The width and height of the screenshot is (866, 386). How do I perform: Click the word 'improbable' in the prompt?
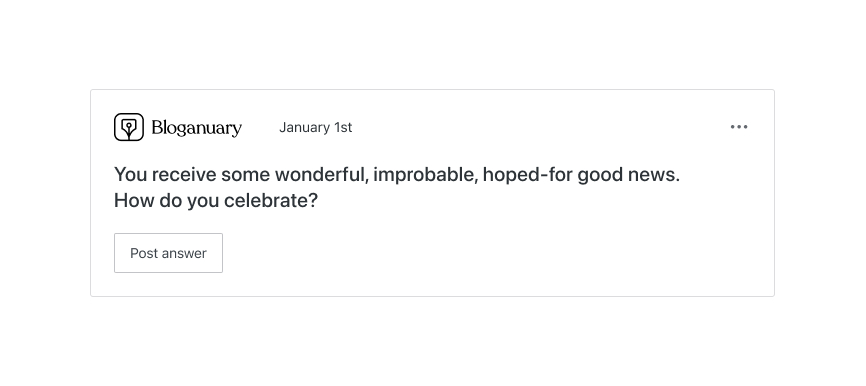[x=425, y=175]
